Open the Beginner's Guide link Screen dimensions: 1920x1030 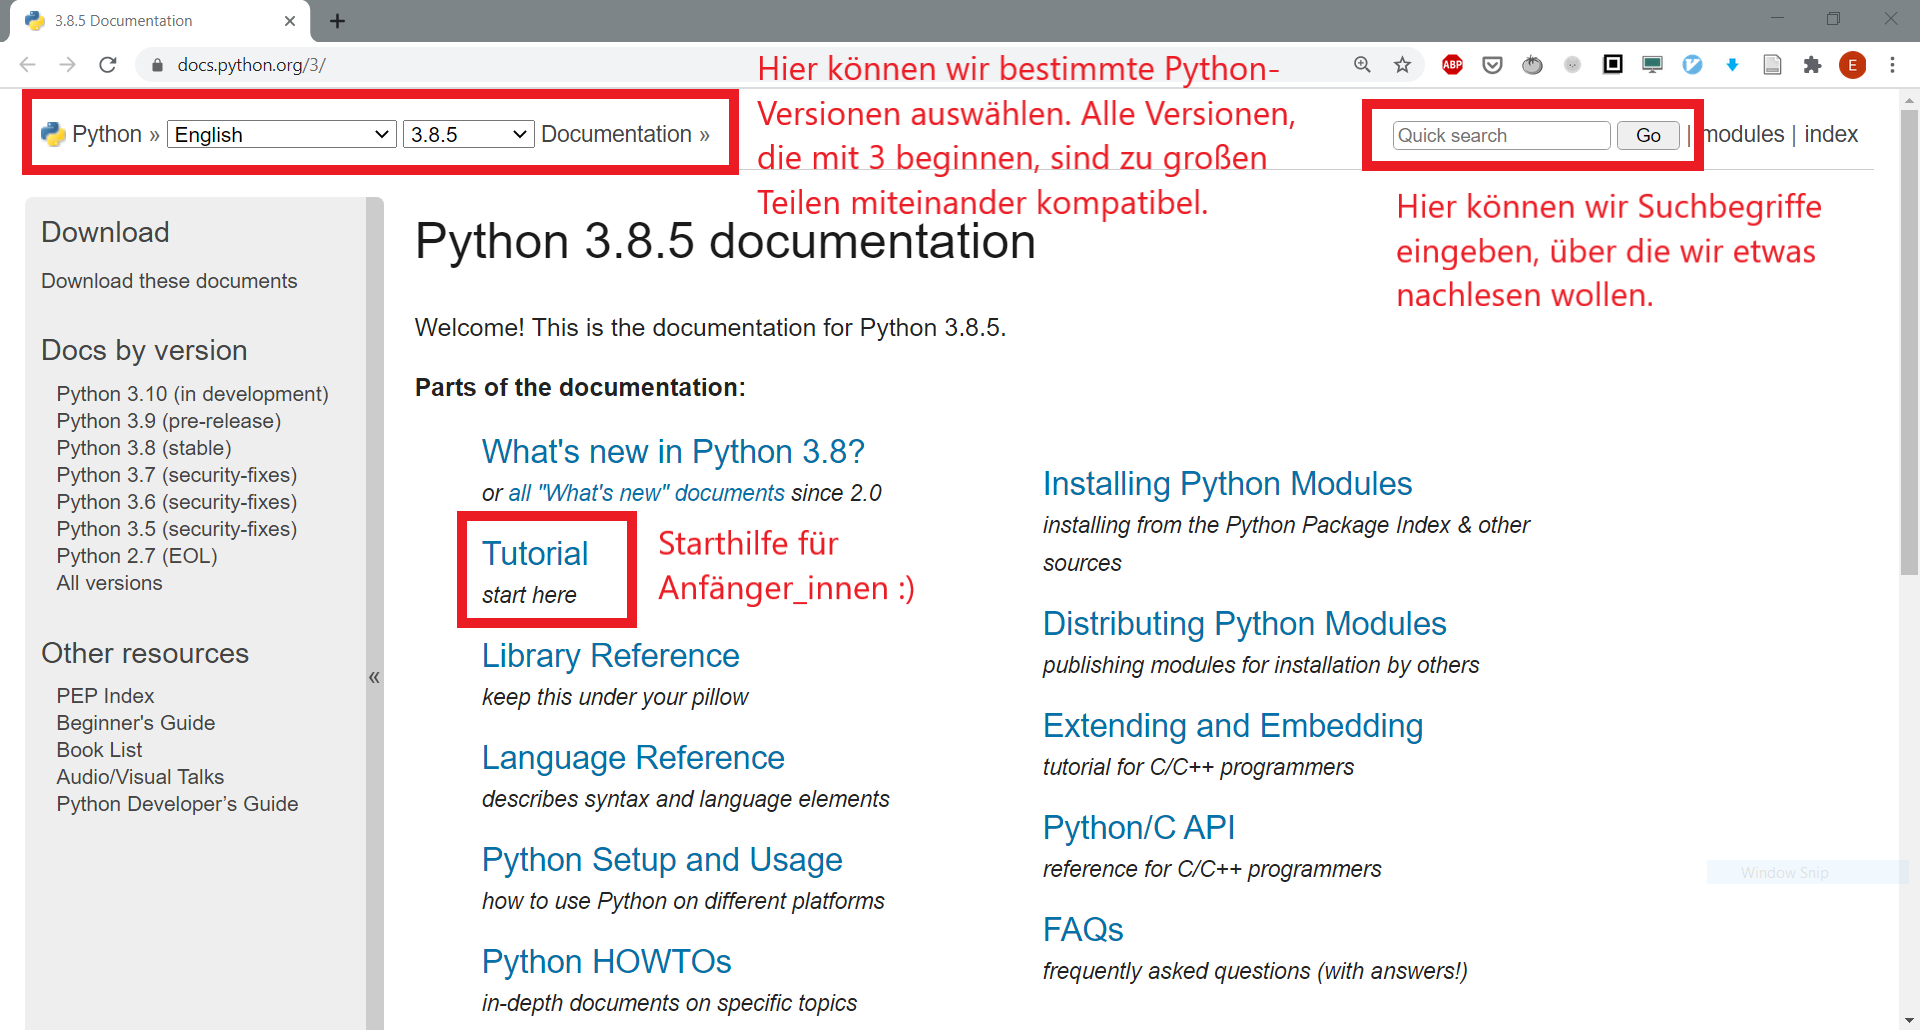(135, 723)
